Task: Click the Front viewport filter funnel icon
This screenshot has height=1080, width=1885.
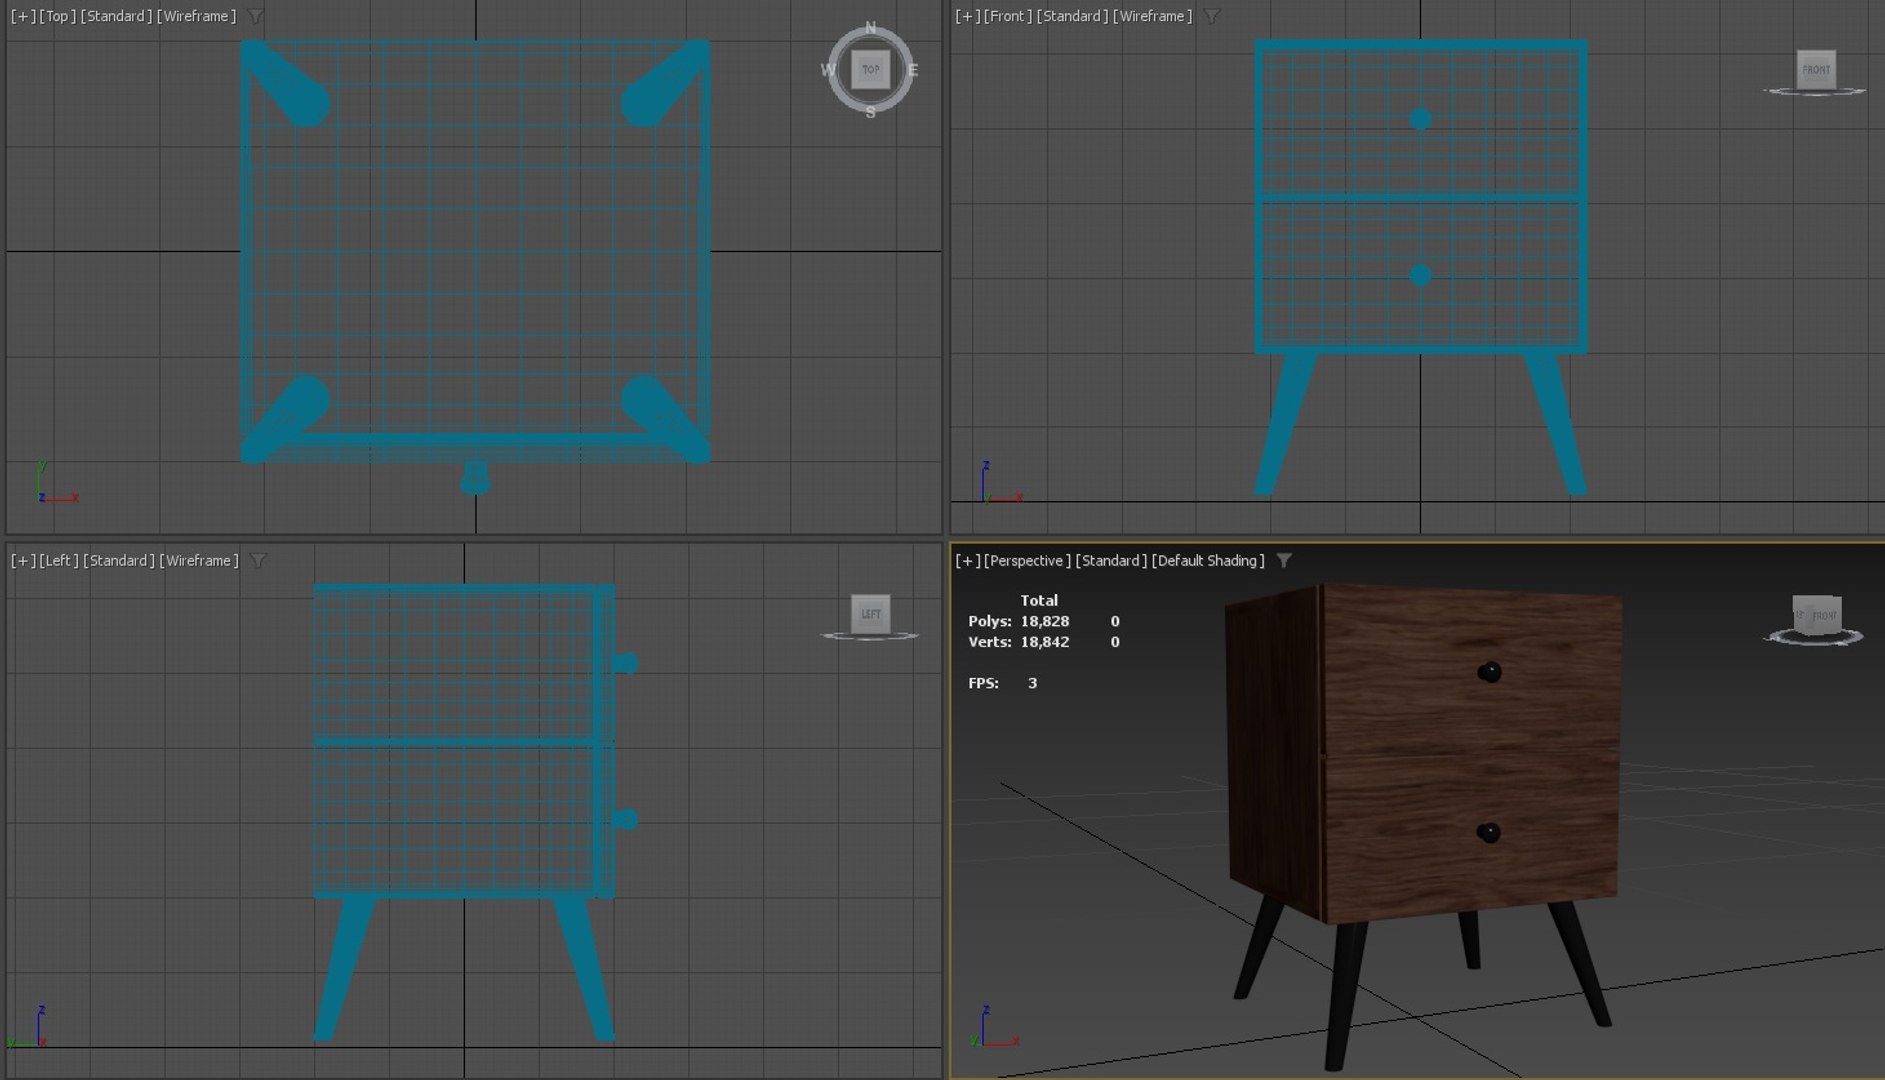Action: 1211,16
